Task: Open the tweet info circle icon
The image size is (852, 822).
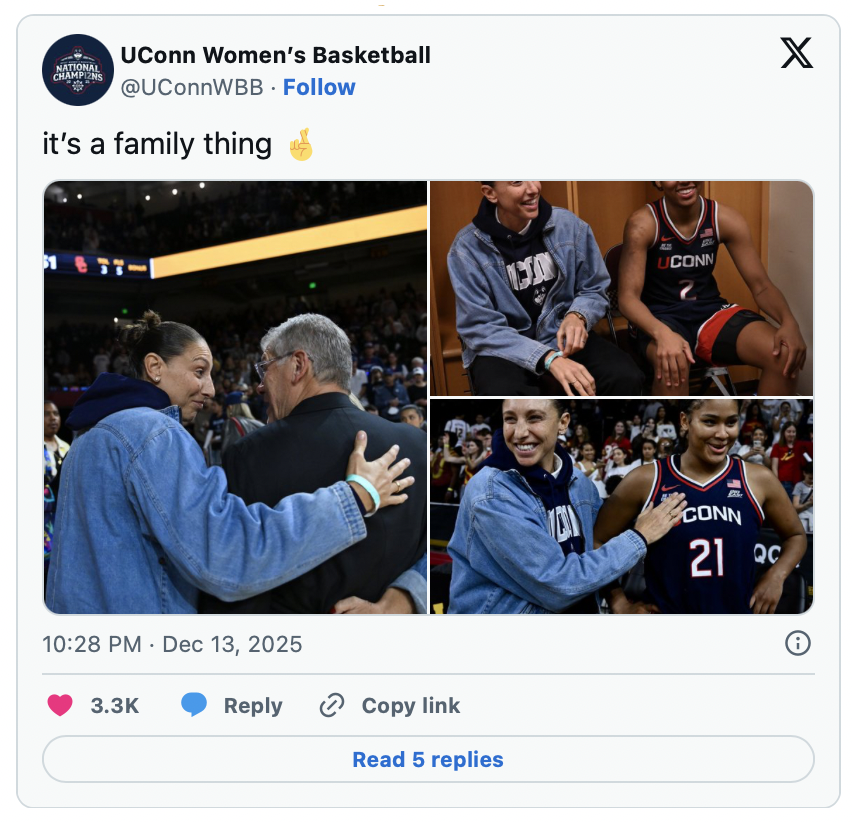Action: [797, 643]
